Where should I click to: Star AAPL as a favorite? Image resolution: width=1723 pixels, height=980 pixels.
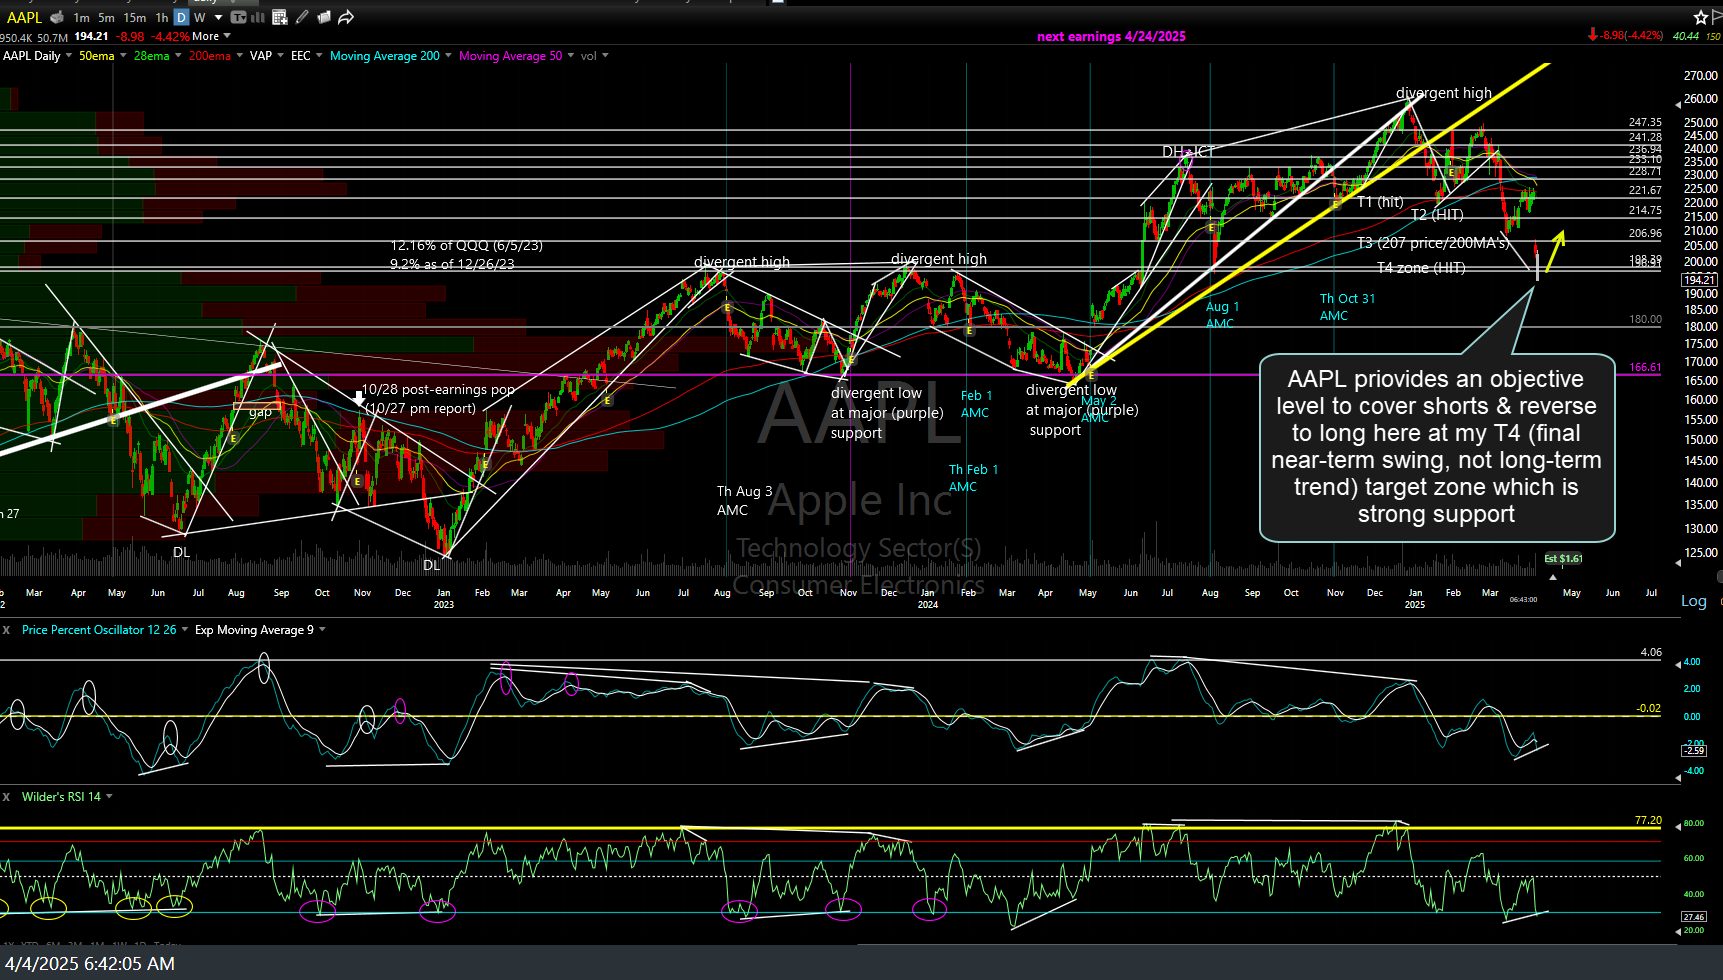[1700, 17]
